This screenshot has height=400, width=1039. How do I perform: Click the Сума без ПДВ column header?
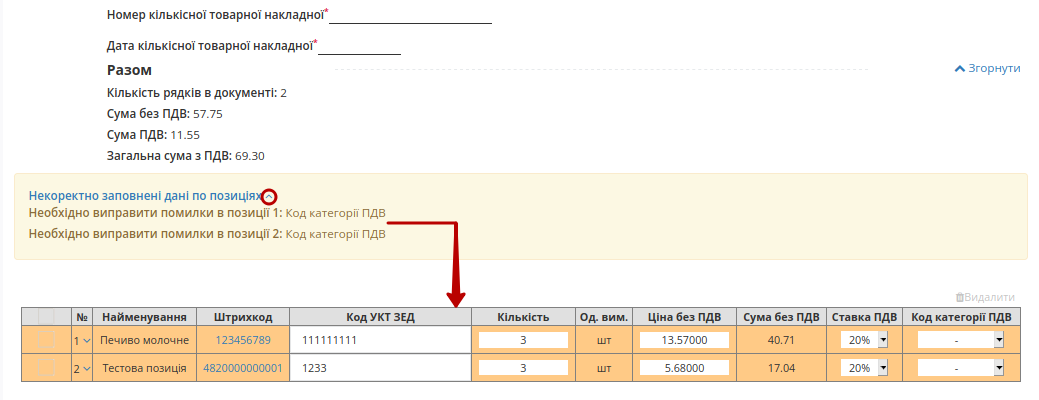781,317
